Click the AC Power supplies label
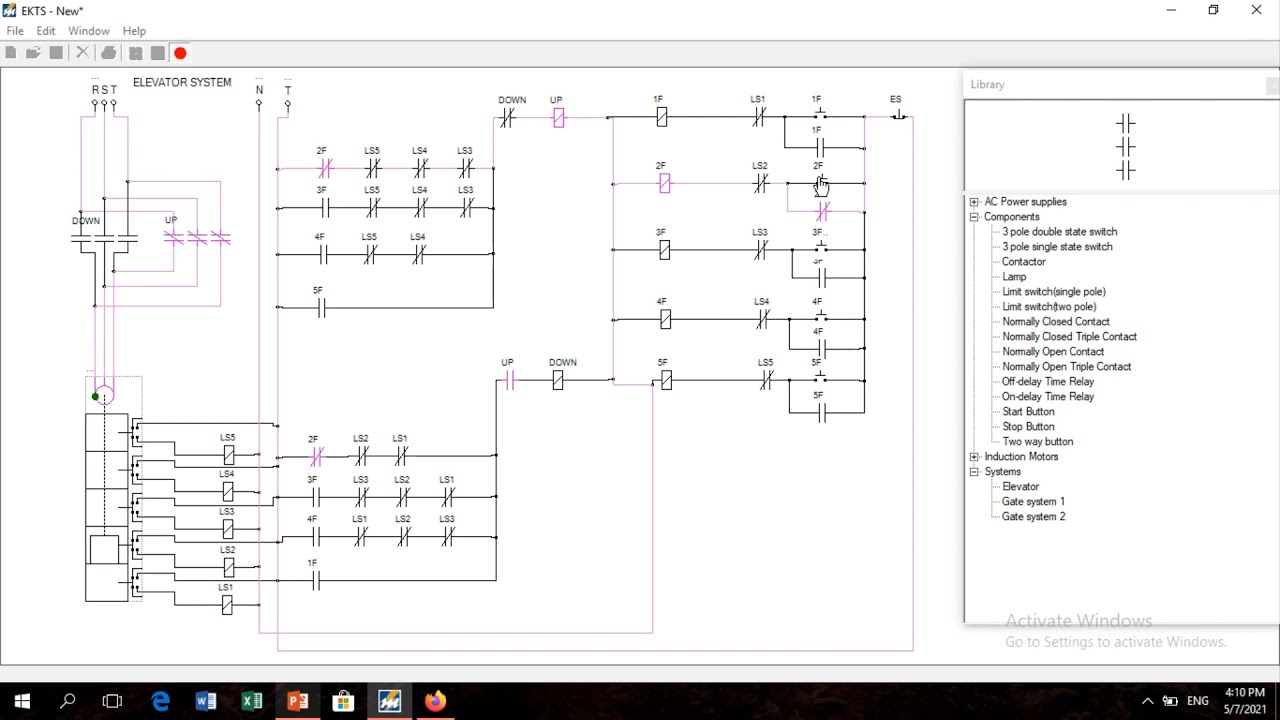The height and width of the screenshot is (720, 1280). (1025, 202)
